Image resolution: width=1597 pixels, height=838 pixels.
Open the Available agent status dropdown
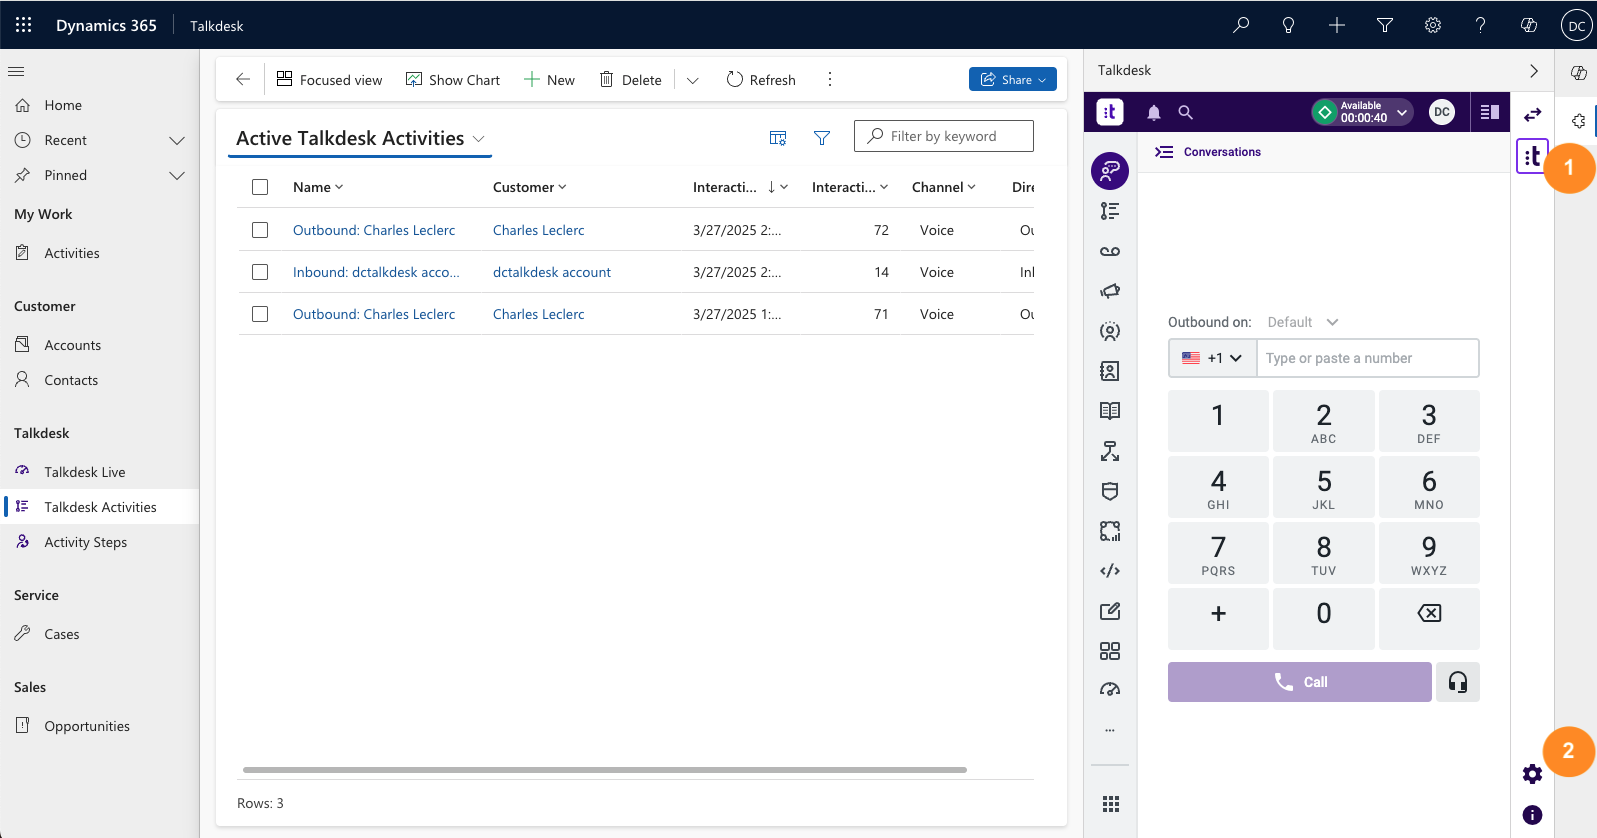[1362, 112]
